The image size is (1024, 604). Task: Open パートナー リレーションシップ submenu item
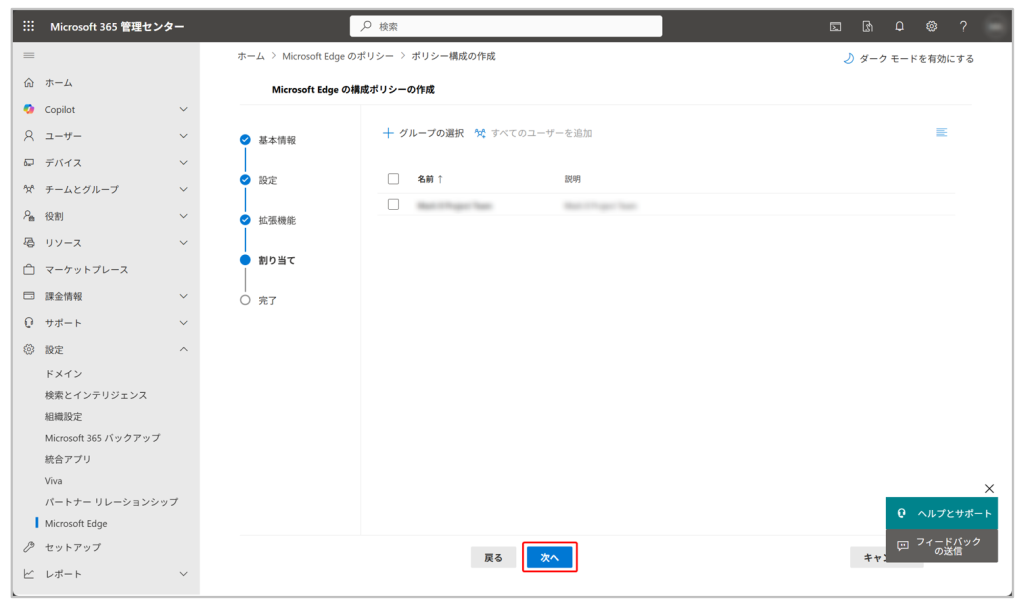tap(111, 502)
